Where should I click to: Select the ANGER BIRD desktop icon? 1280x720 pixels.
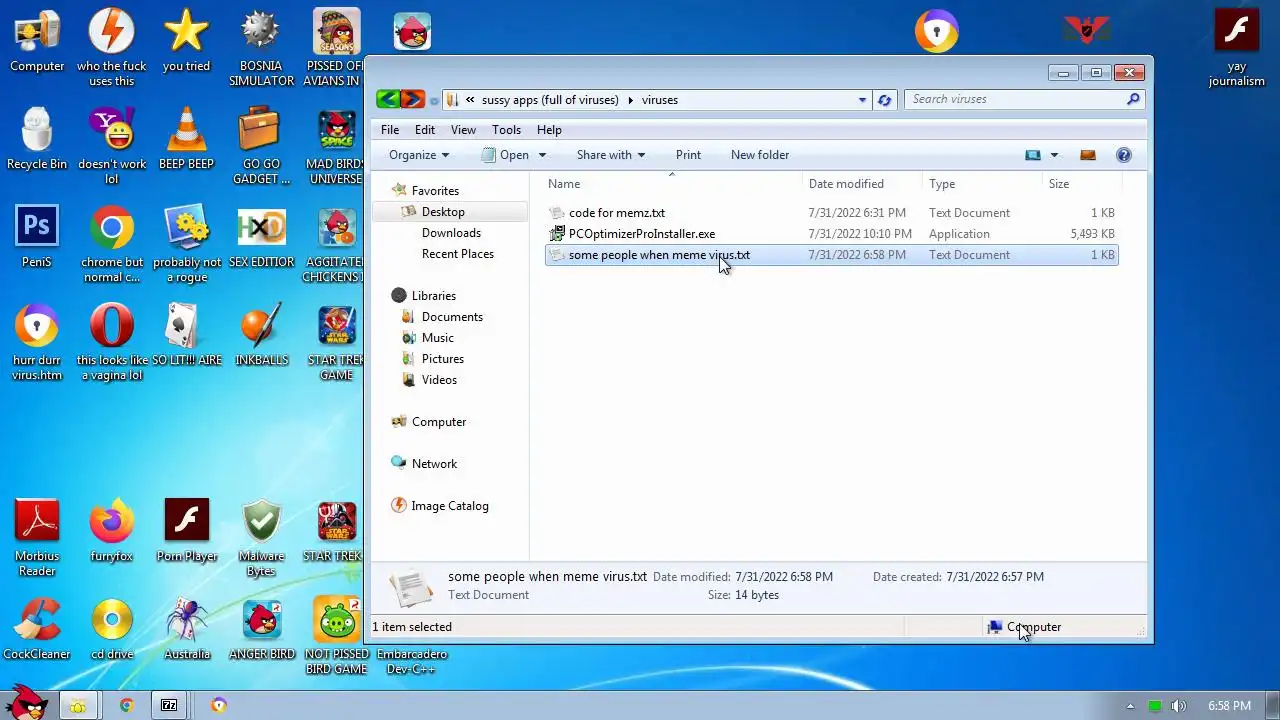(x=261, y=630)
